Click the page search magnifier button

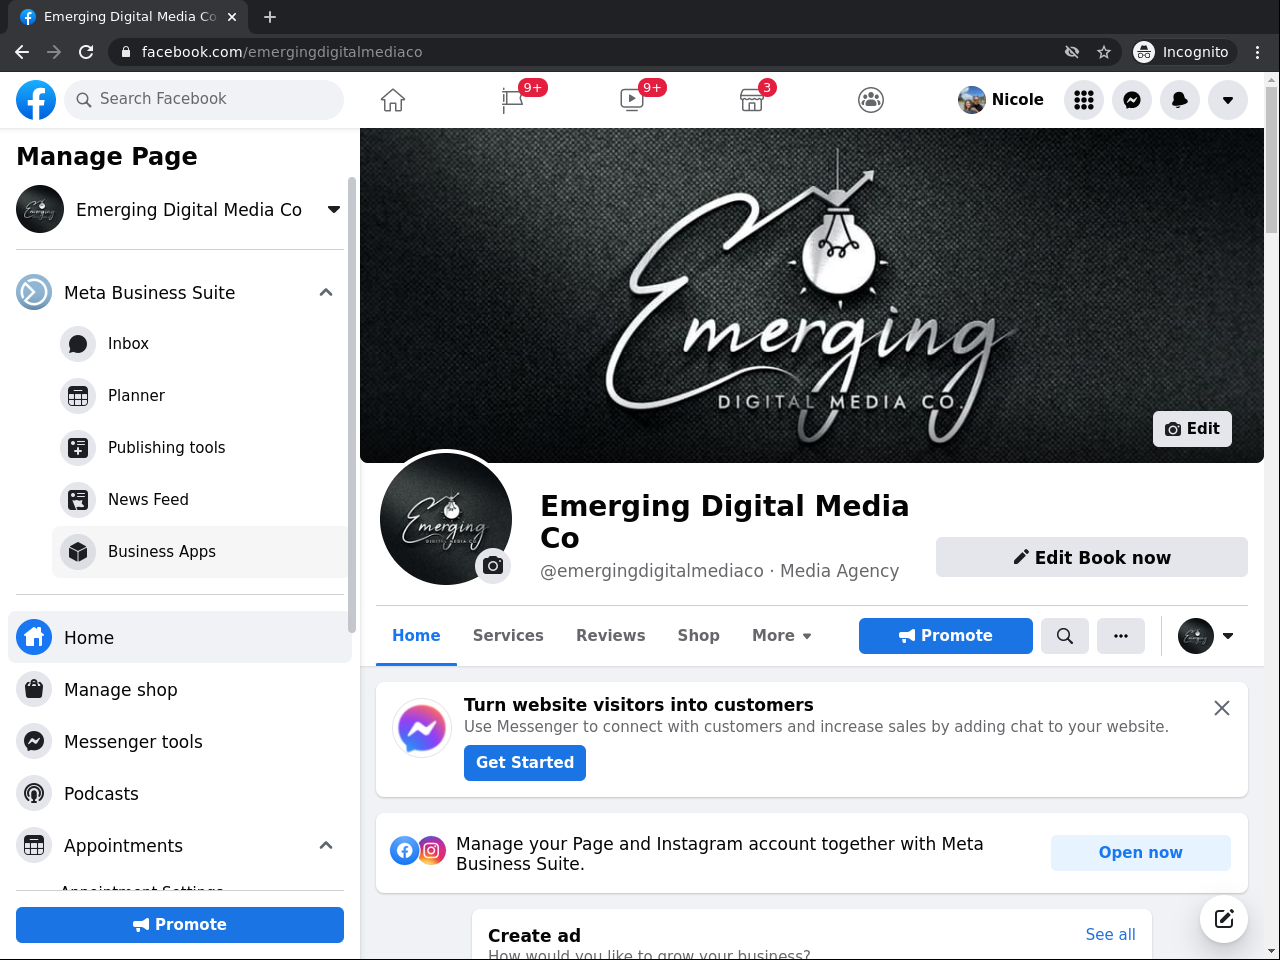point(1065,636)
